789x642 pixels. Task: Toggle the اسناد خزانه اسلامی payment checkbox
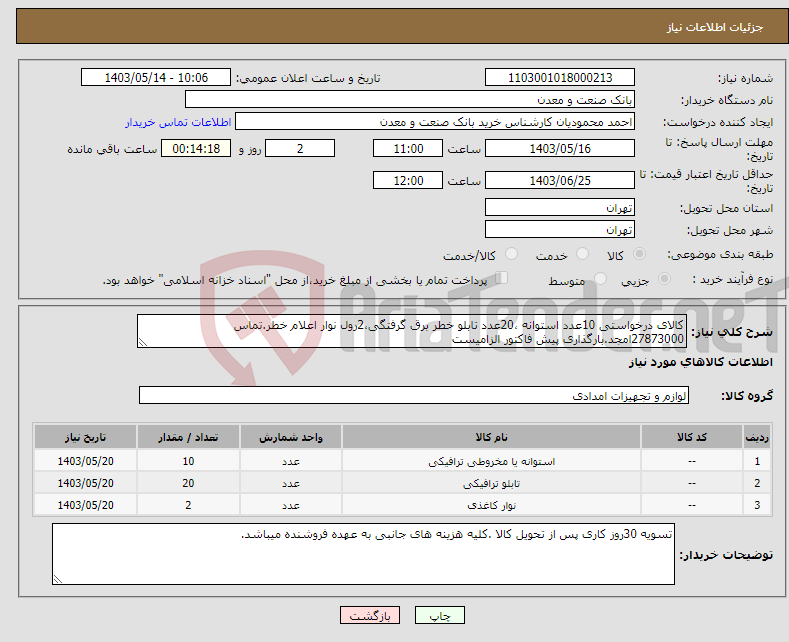coord(502,277)
